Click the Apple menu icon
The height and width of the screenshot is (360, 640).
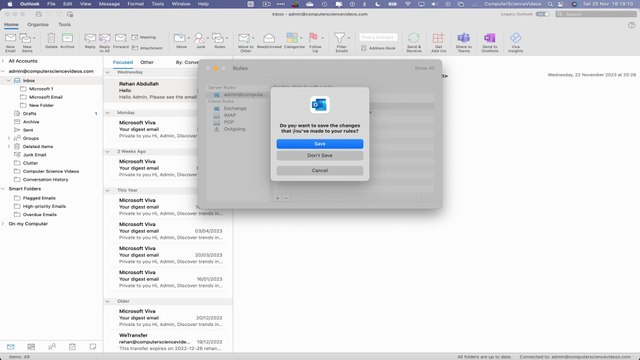(x=10, y=4)
